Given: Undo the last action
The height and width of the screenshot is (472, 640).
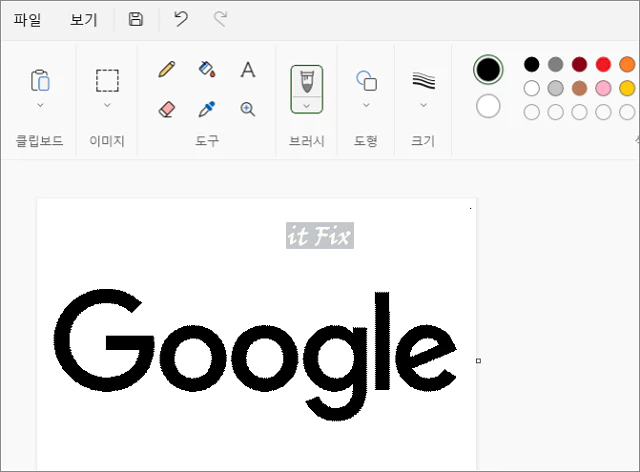Looking at the screenshot, I should pos(181,19).
